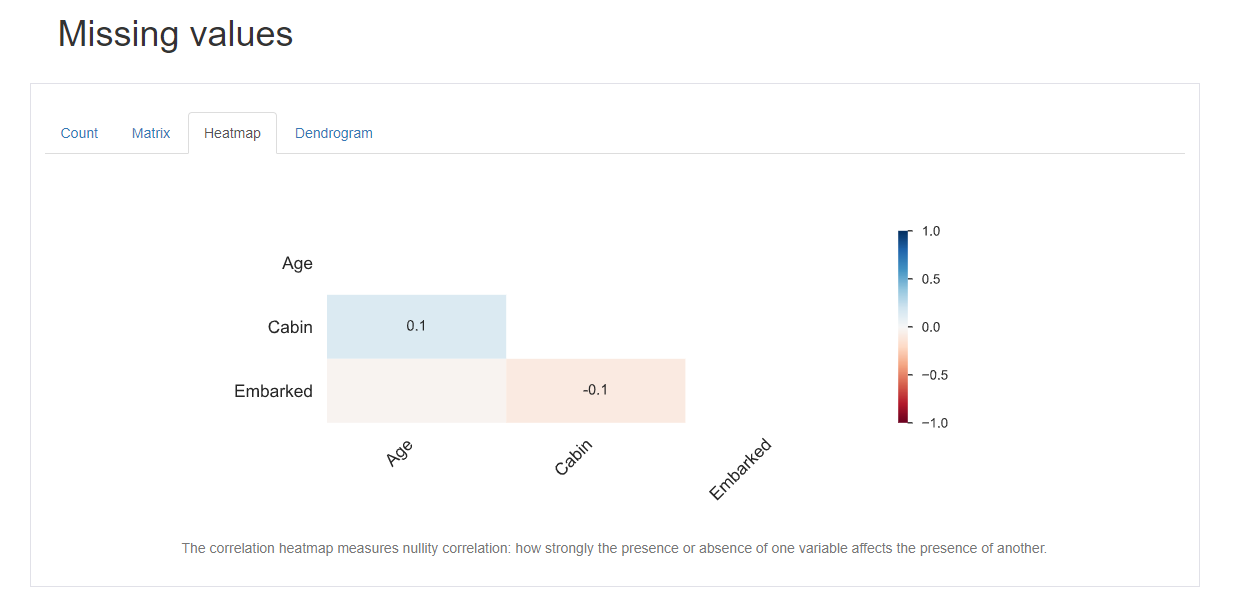Switch to the Count tab
The height and width of the screenshot is (602, 1240).
(x=79, y=133)
